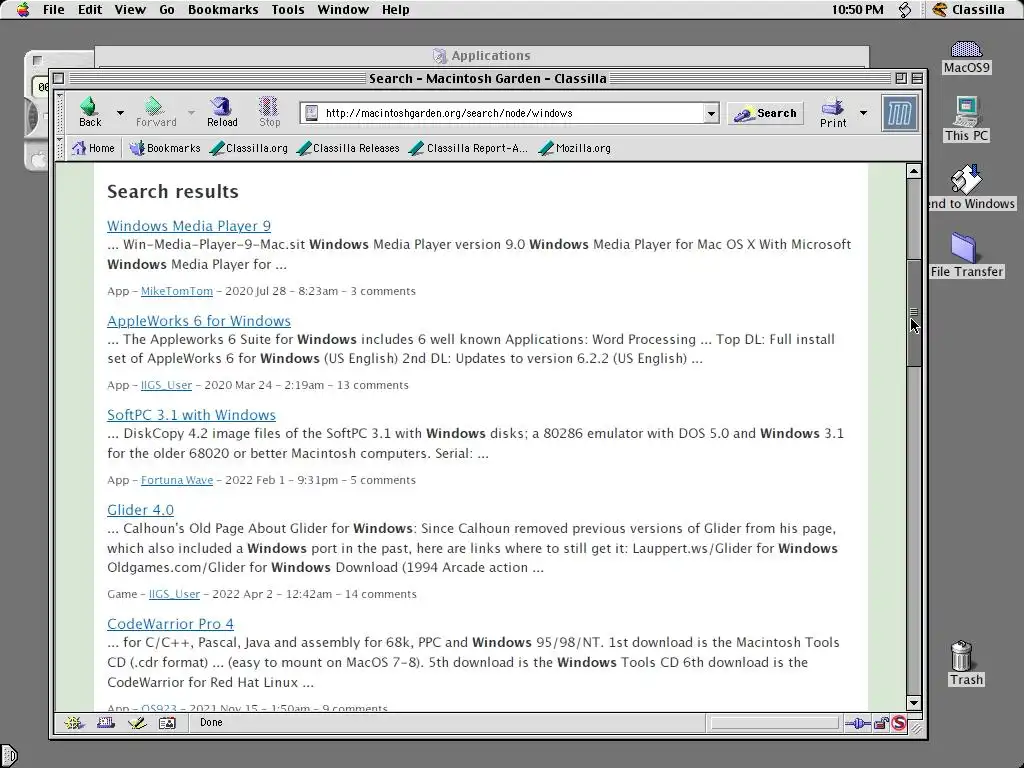
Task: Open MikeTomTom user profile link
Action: point(177,291)
